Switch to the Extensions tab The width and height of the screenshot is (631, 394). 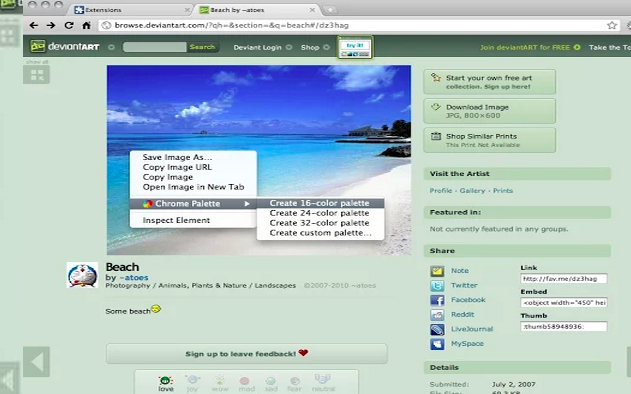(x=132, y=10)
